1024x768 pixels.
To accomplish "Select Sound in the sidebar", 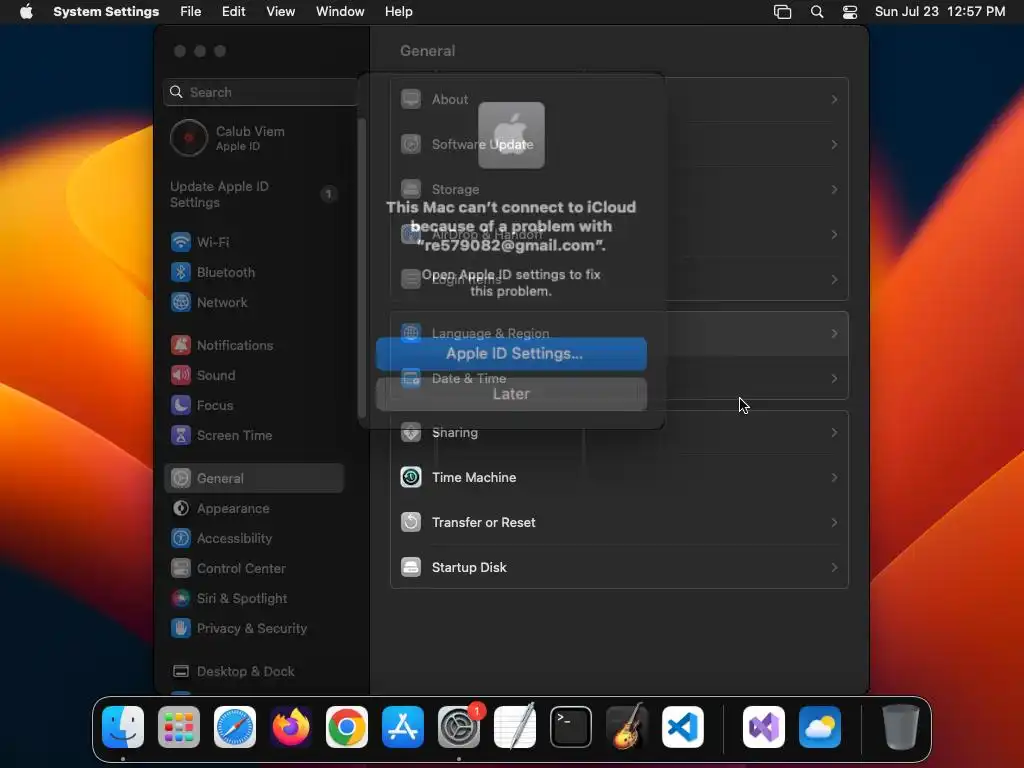I will click(255, 376).
